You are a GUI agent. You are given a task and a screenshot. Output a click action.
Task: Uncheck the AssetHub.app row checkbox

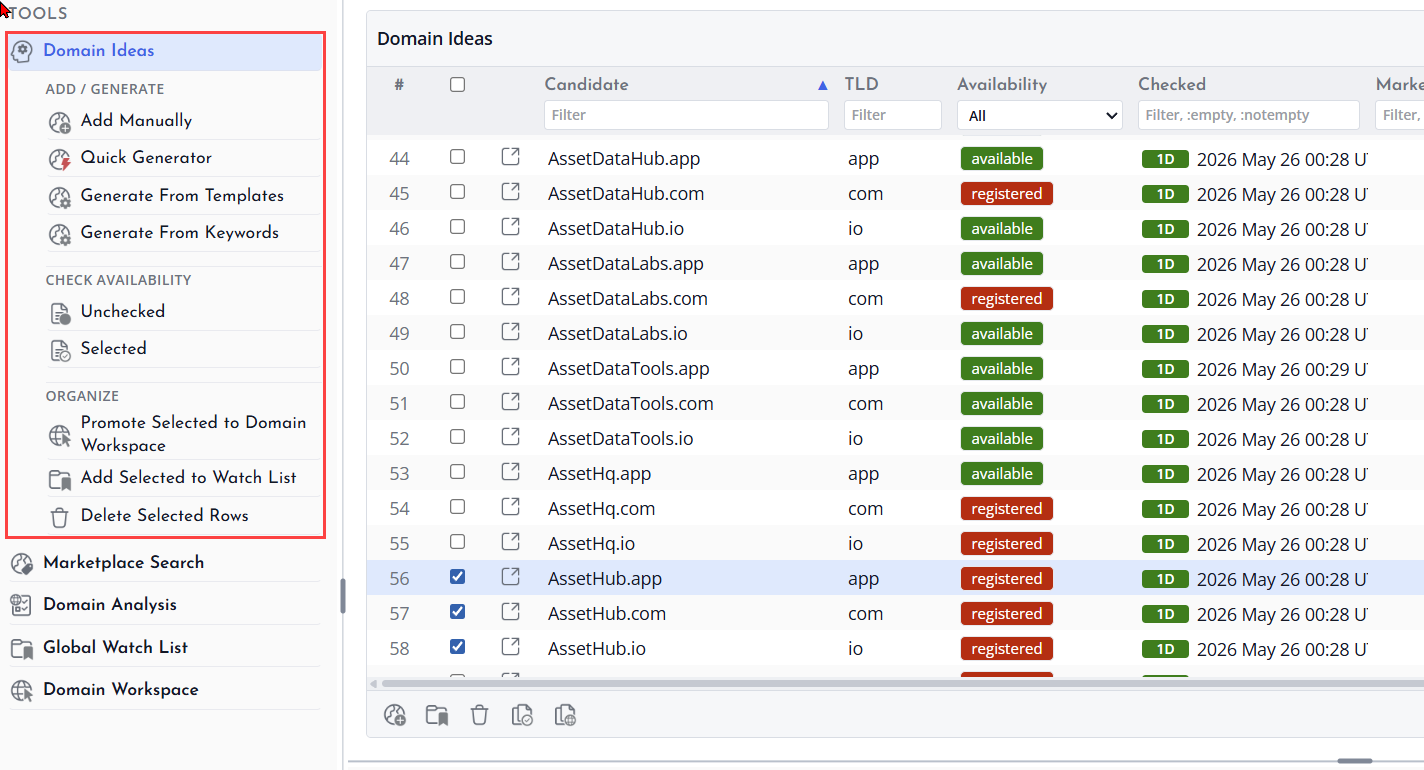tap(457, 577)
